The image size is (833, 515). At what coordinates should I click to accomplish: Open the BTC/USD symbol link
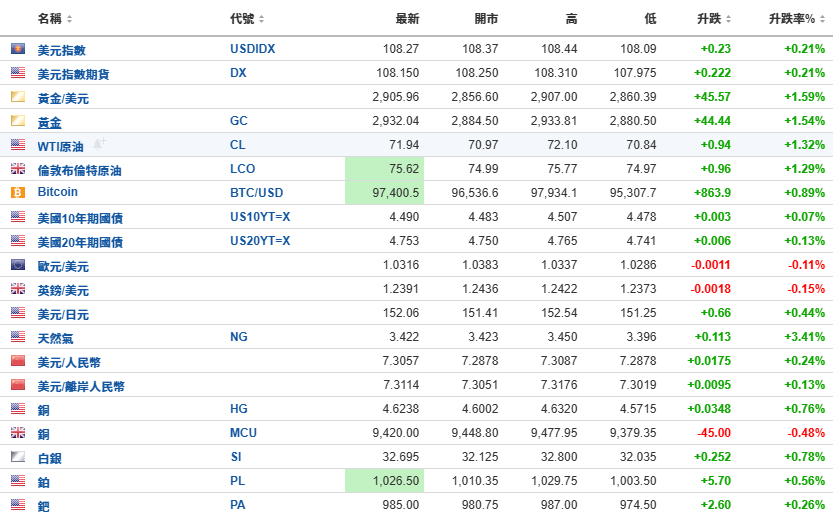coord(257,193)
